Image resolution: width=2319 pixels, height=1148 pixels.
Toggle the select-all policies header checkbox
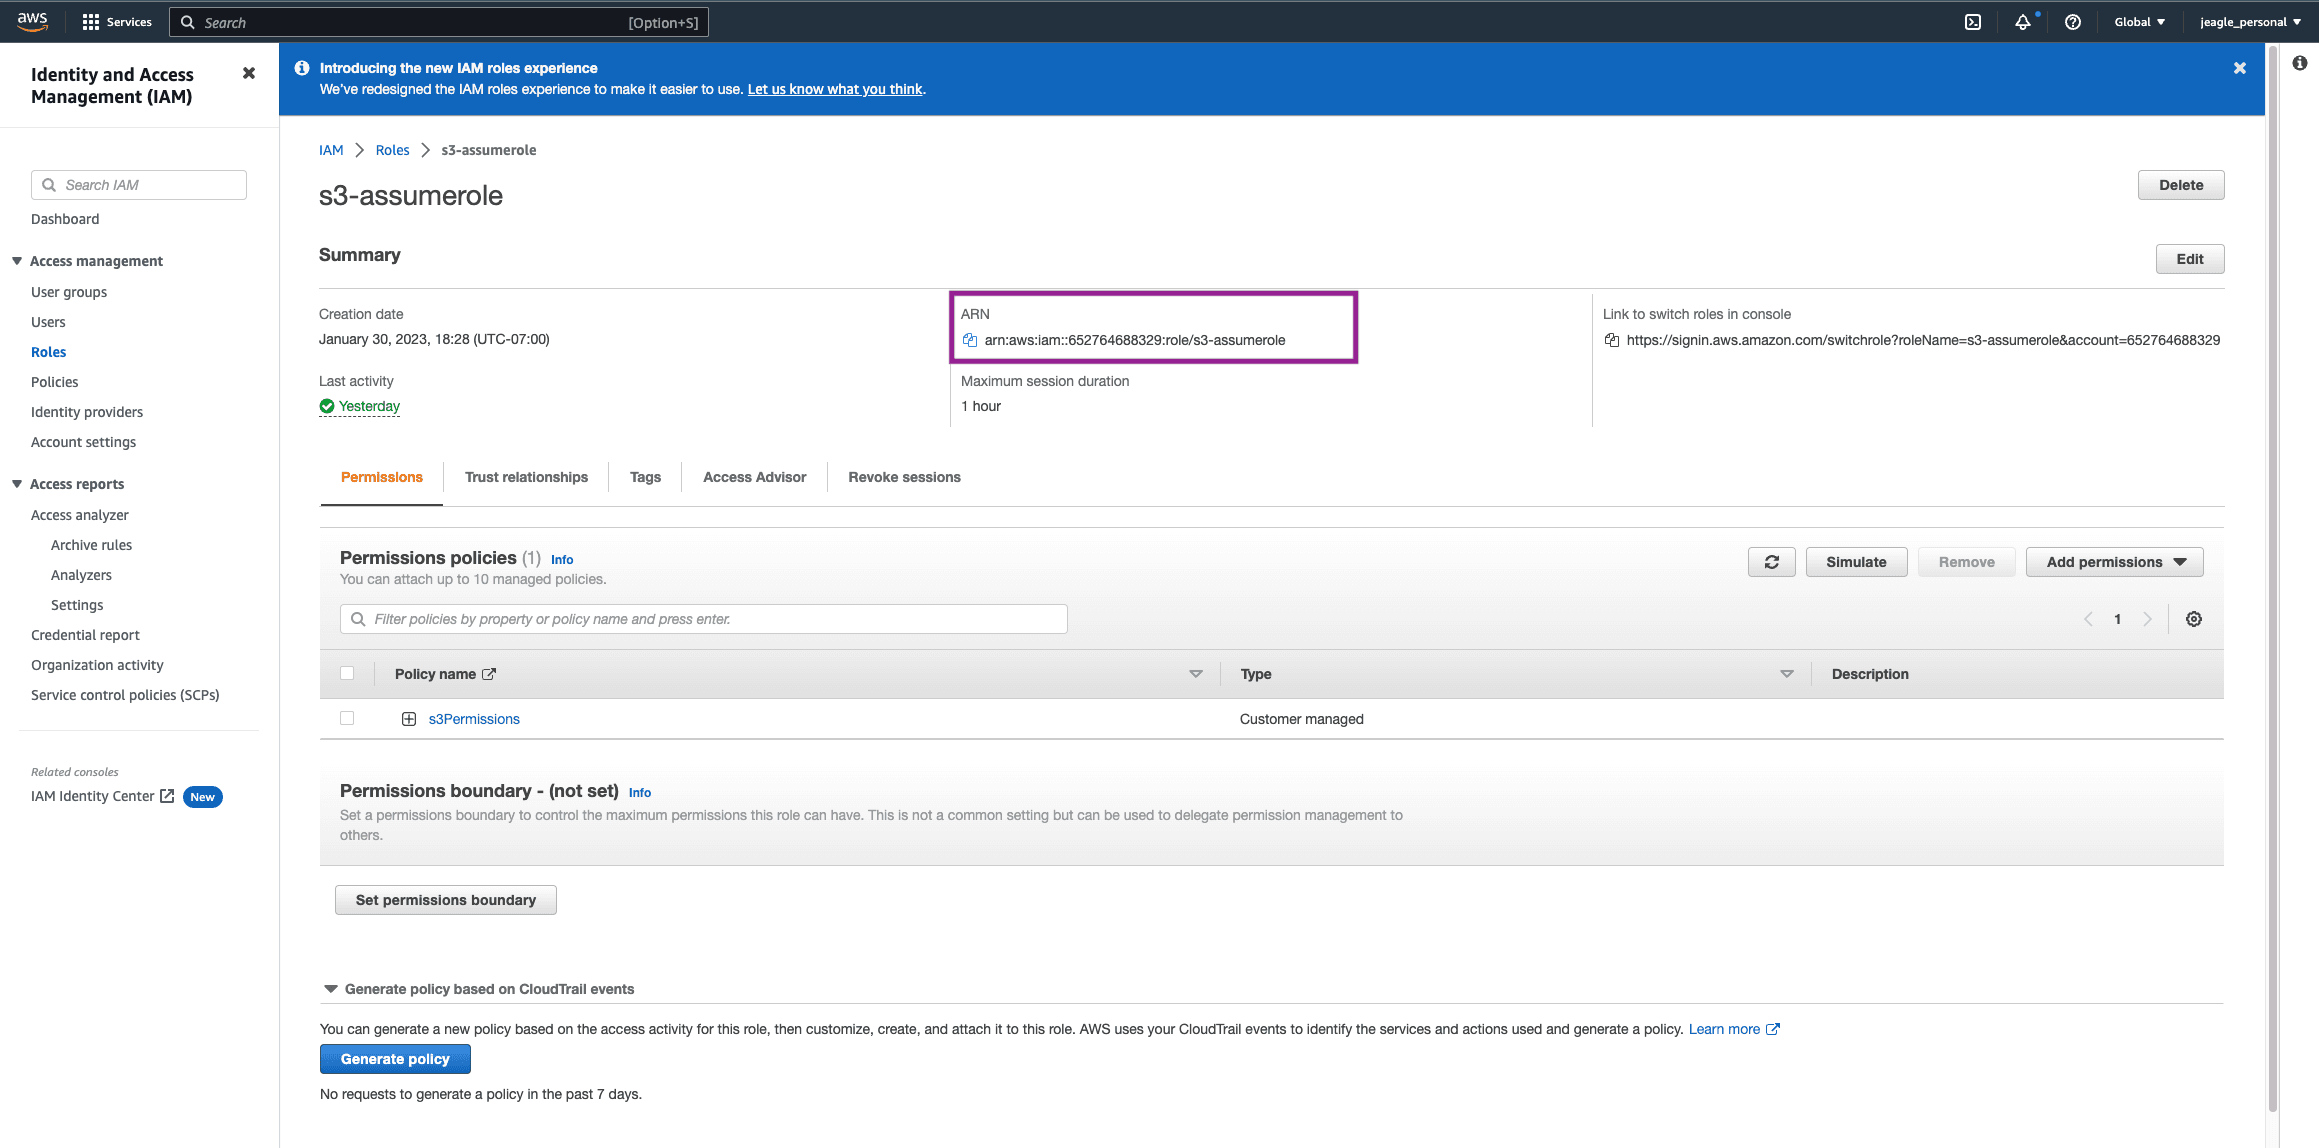click(347, 673)
